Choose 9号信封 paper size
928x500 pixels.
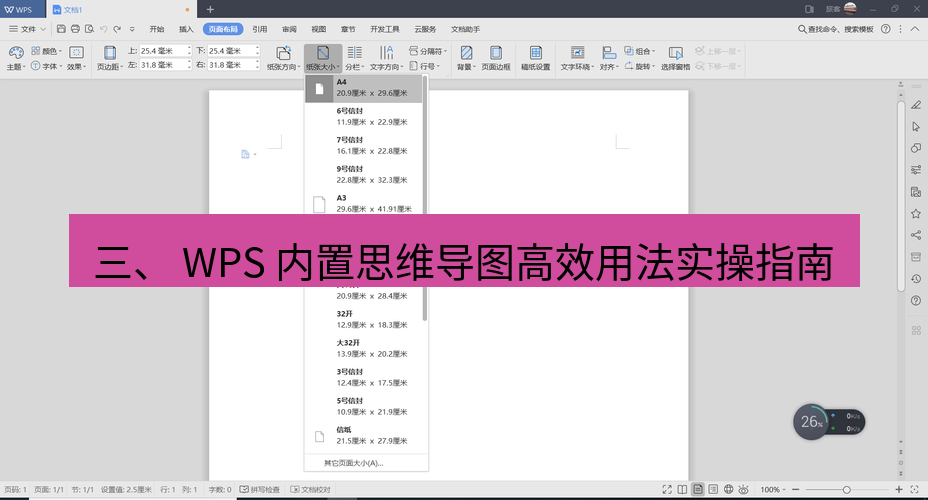[x=363, y=175]
